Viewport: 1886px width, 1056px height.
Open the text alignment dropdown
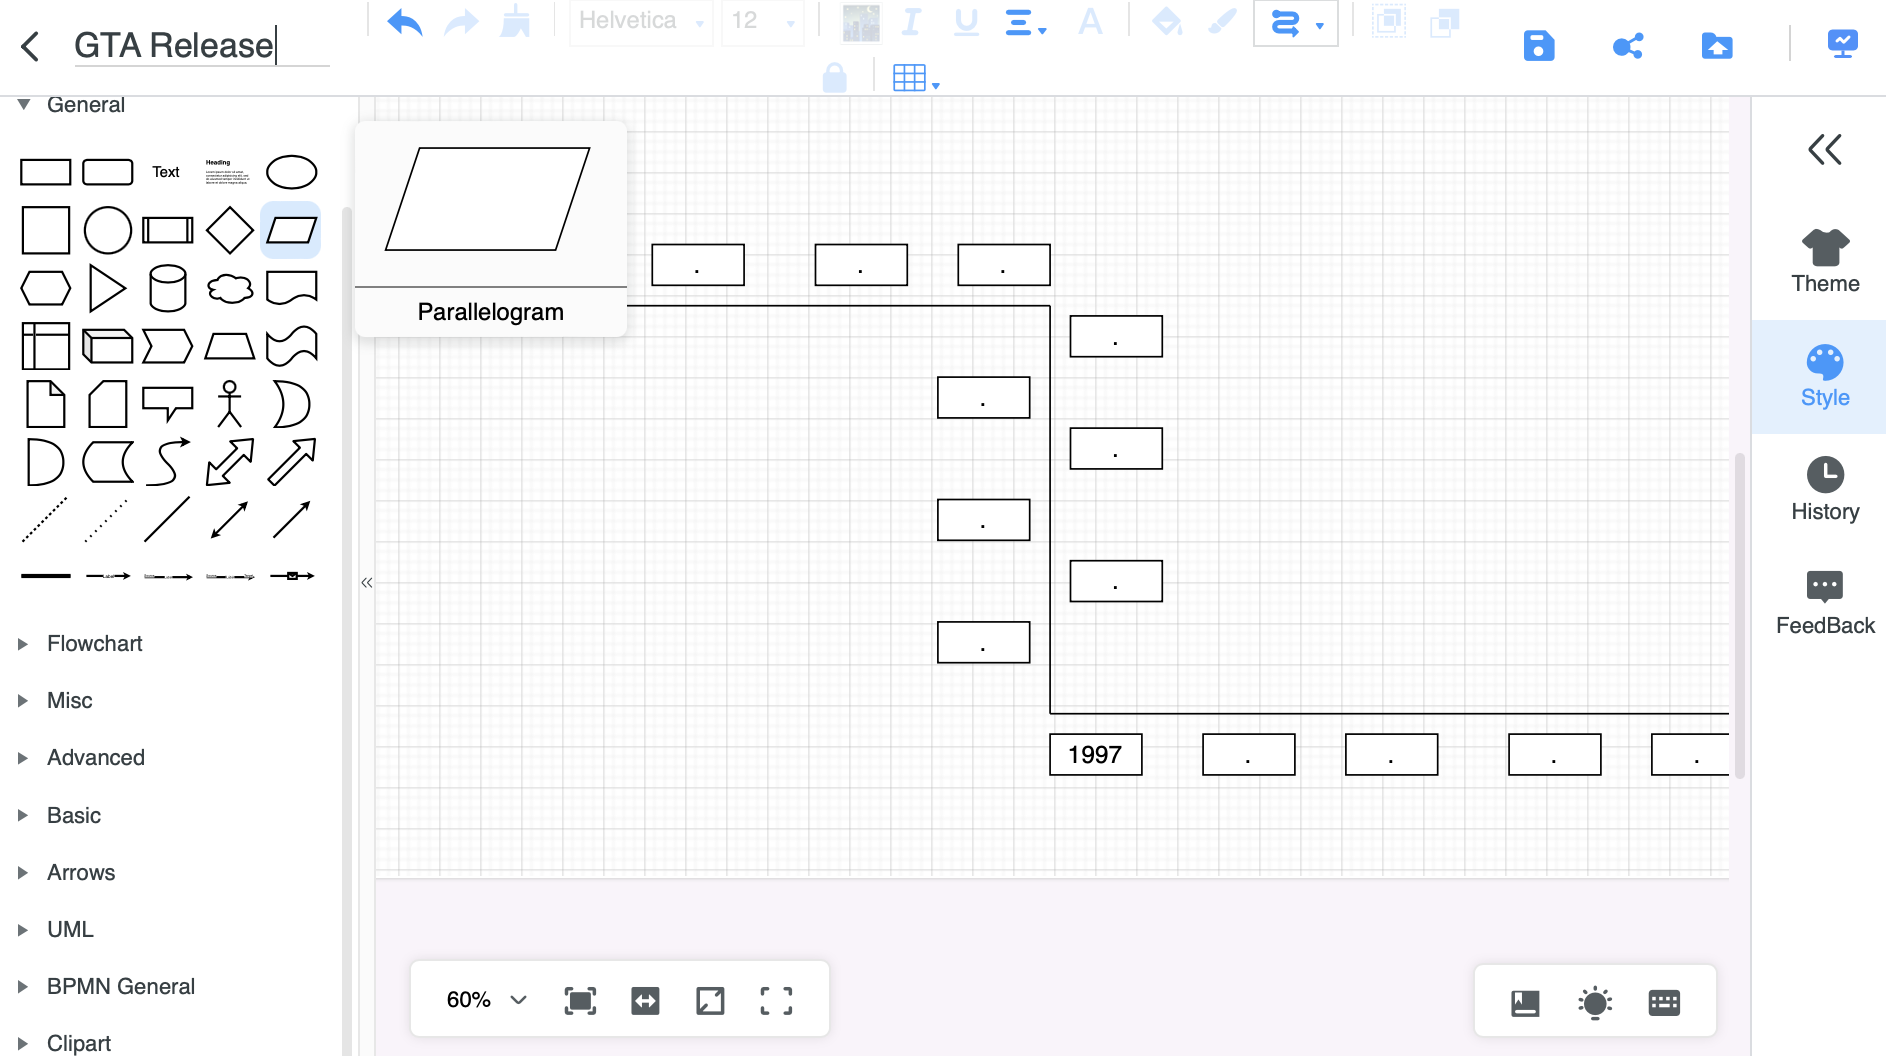point(1025,22)
